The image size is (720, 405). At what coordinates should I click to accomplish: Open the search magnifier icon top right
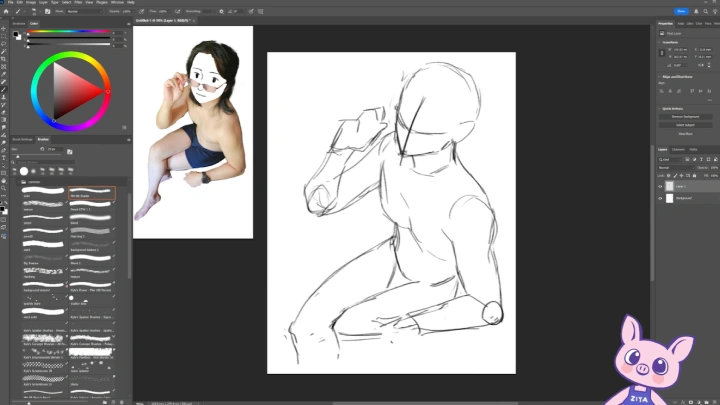[706, 11]
